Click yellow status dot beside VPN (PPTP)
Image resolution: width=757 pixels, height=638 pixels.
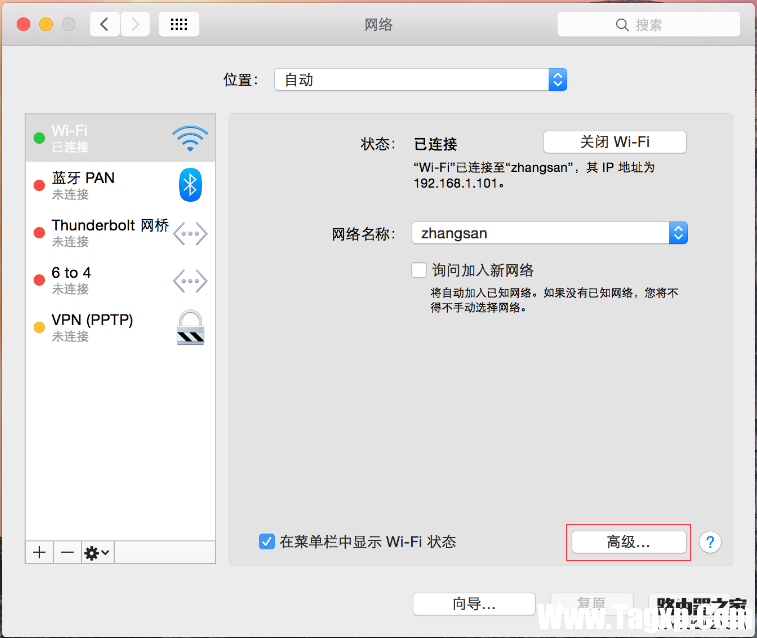(x=39, y=328)
